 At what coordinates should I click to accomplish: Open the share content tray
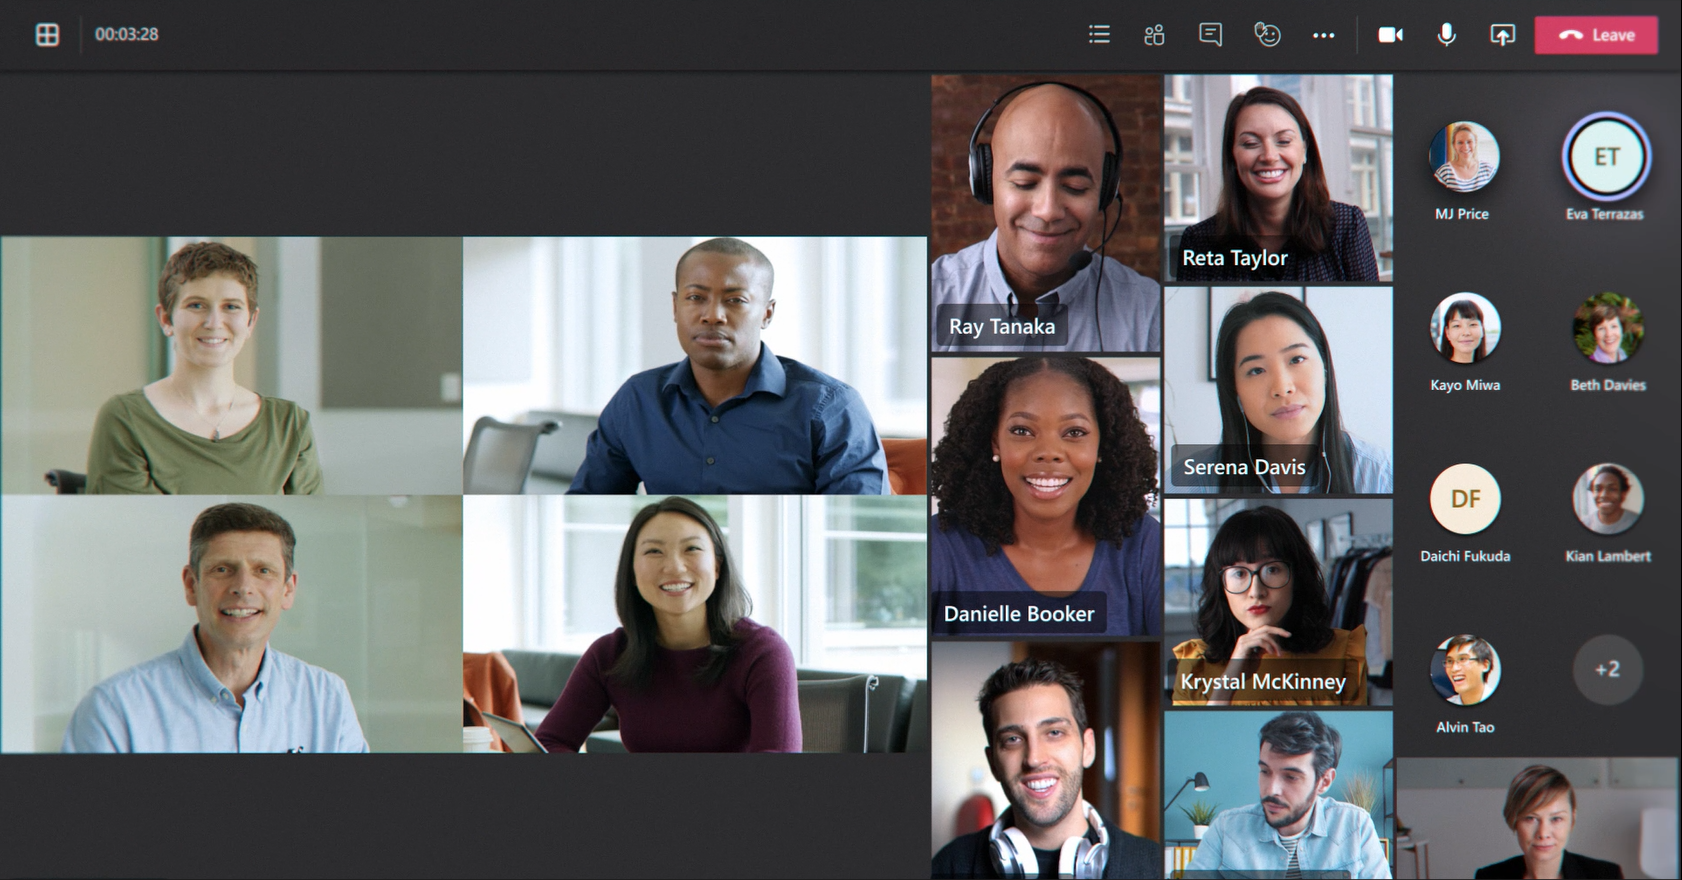1502,35
